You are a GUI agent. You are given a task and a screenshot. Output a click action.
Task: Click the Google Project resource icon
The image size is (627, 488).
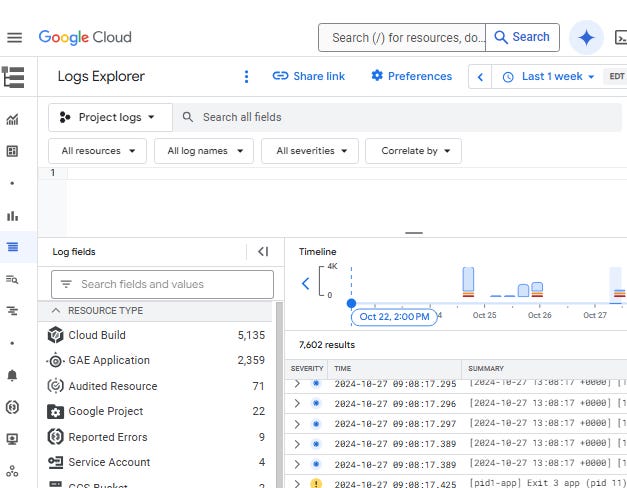click(56, 412)
